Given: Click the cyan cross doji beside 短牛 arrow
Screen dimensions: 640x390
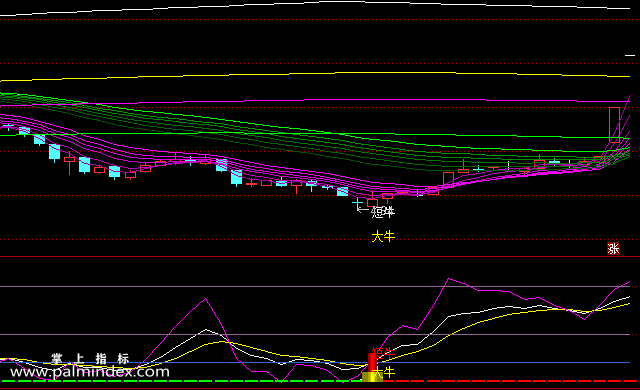Looking at the screenshot, I should point(357,203).
